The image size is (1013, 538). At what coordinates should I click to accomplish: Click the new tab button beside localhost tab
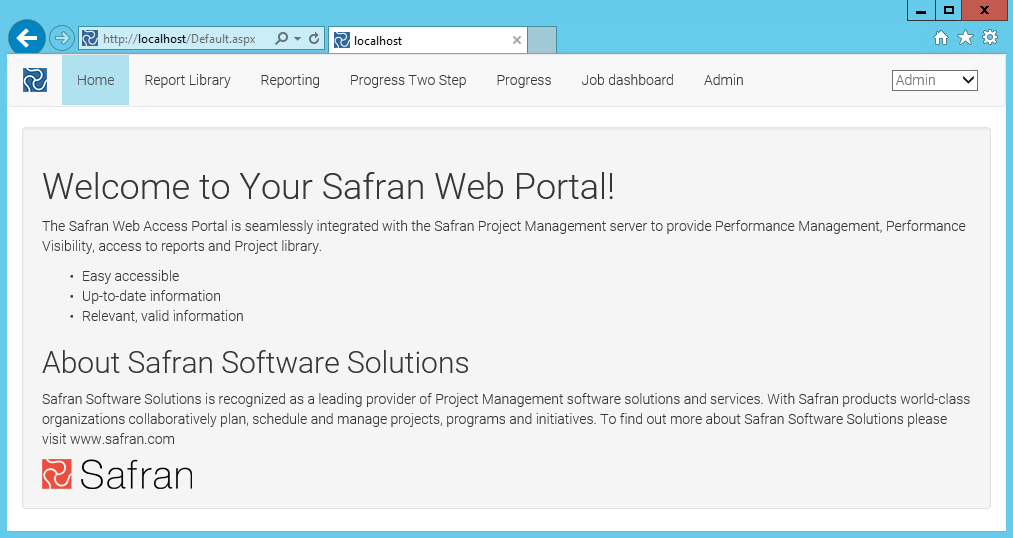click(542, 41)
